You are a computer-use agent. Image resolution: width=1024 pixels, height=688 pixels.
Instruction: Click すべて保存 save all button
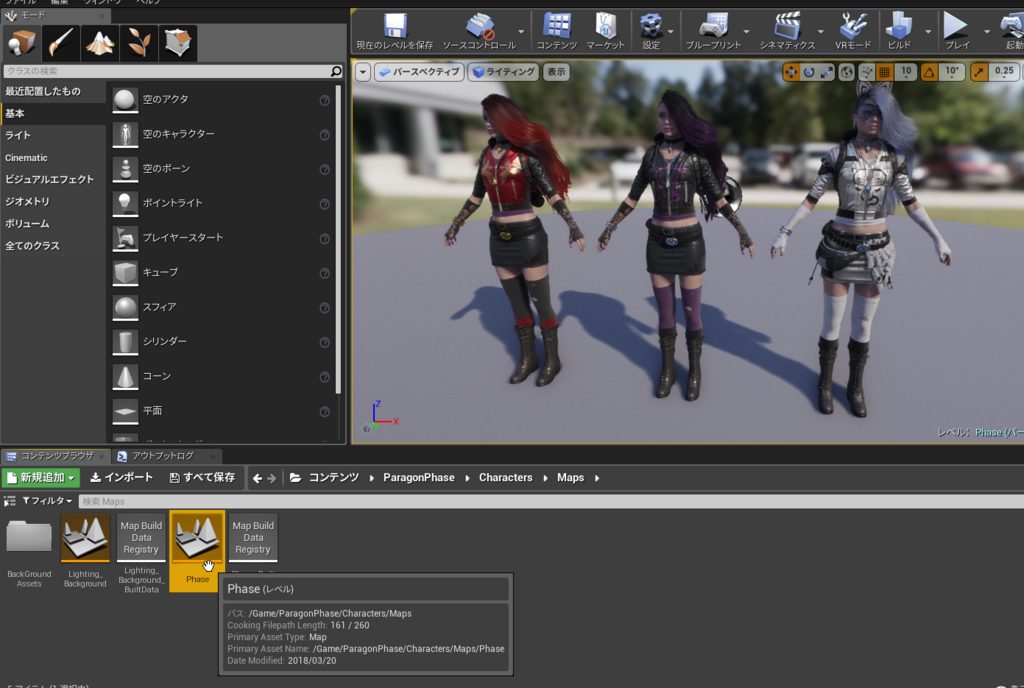[x=202, y=478]
